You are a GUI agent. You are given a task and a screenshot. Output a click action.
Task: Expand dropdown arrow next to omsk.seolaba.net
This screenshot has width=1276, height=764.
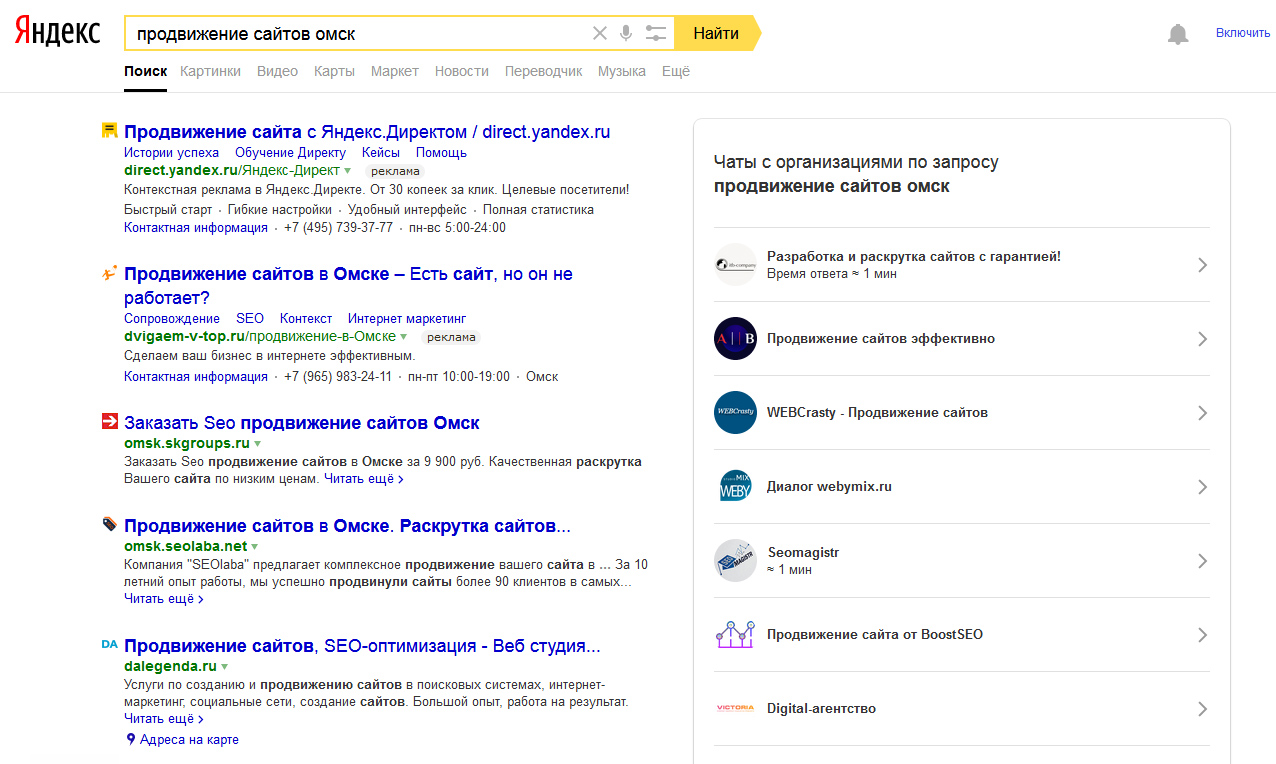coord(255,547)
